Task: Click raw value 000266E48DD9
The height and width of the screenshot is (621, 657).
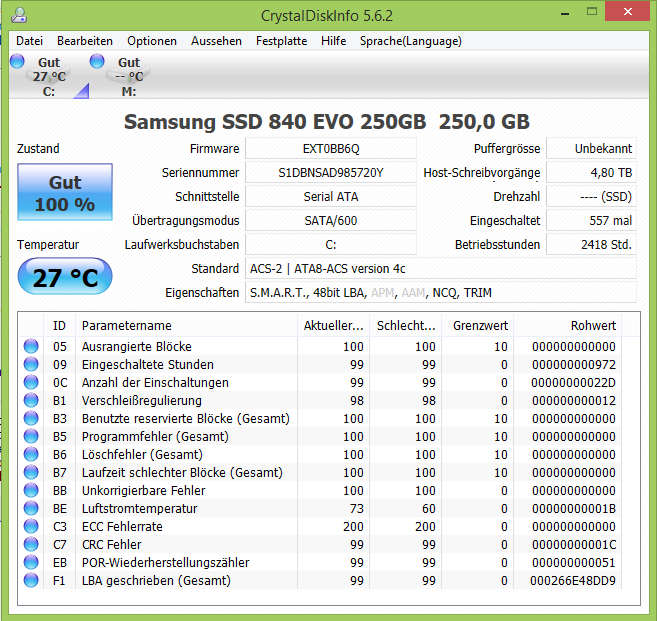Action: [x=573, y=580]
